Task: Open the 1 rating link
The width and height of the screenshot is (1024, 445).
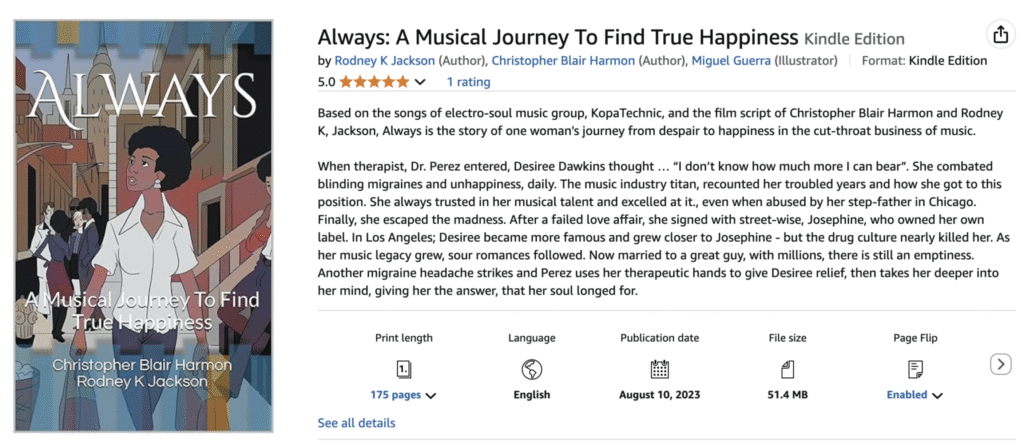Action: [x=468, y=81]
